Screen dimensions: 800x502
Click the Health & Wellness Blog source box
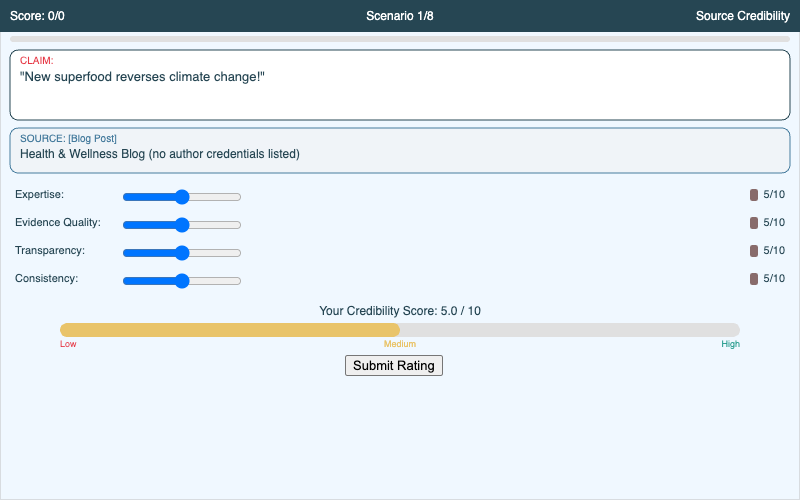coord(400,150)
